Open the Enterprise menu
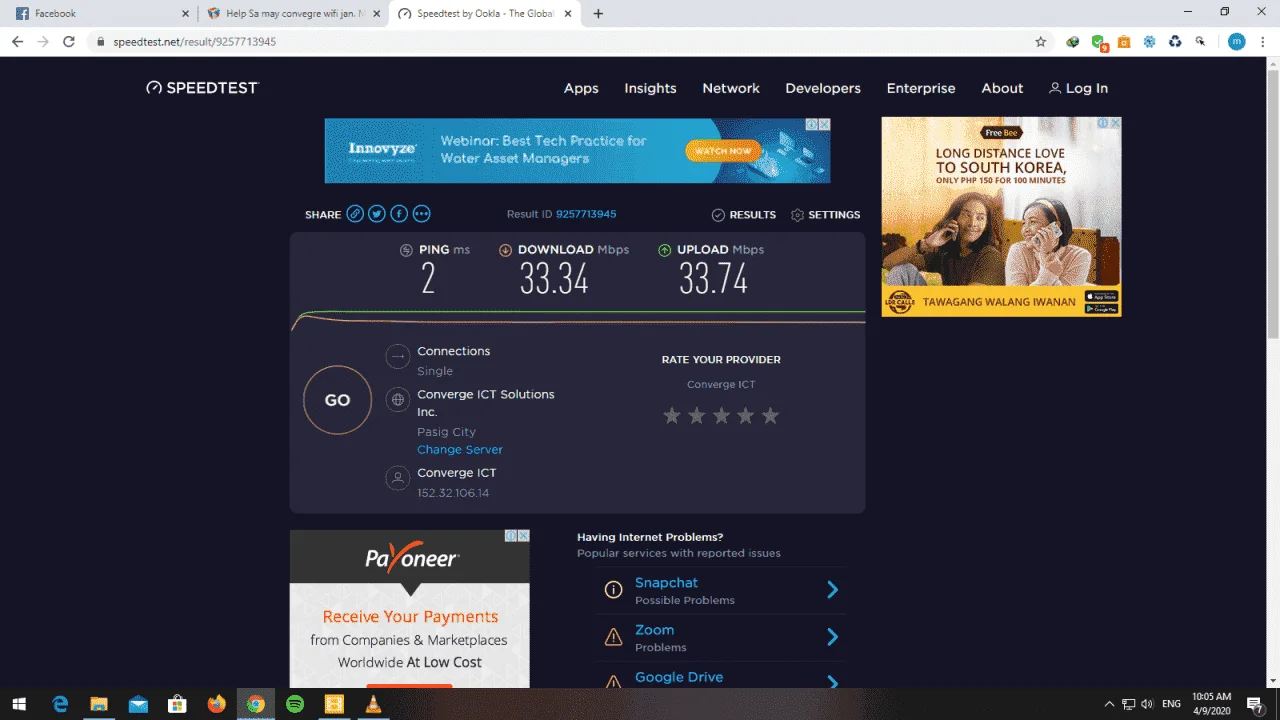 tap(921, 88)
